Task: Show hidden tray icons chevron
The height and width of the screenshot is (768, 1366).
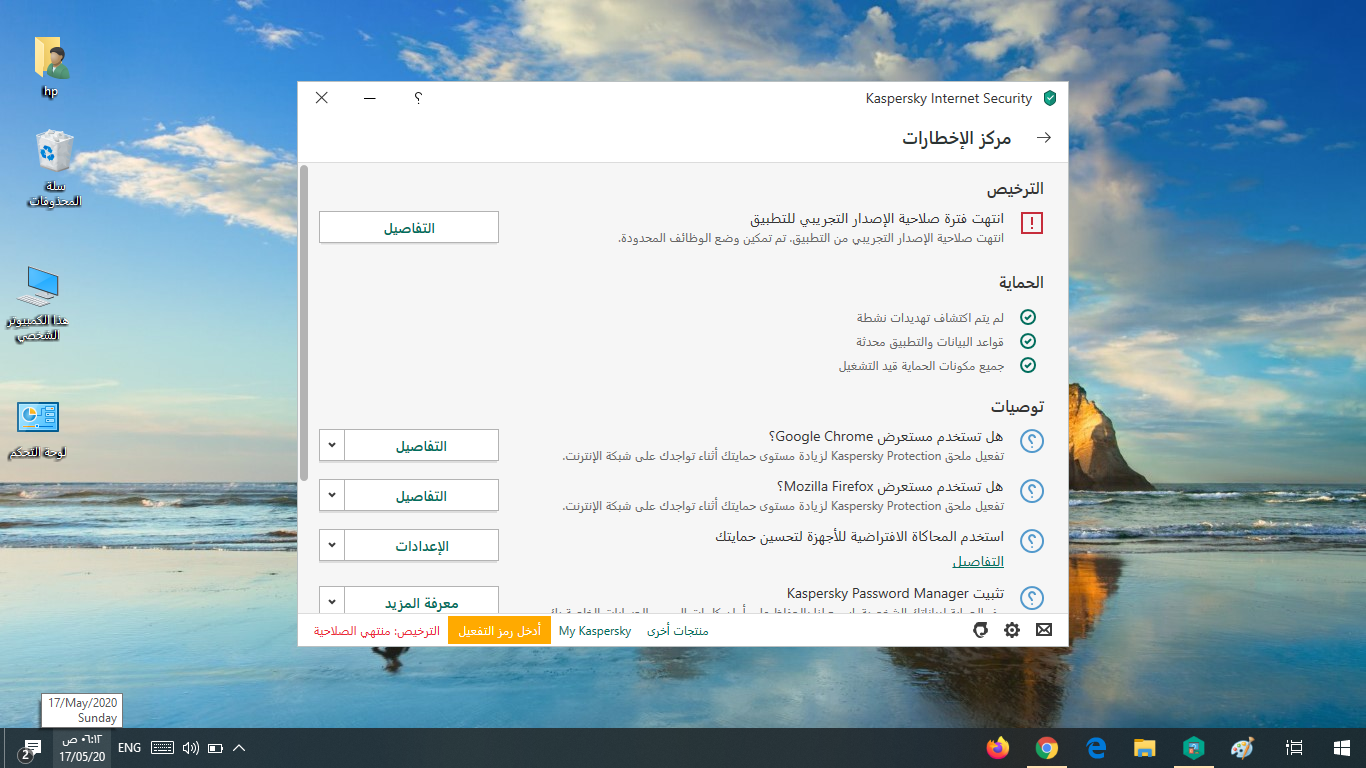Action: (239, 747)
